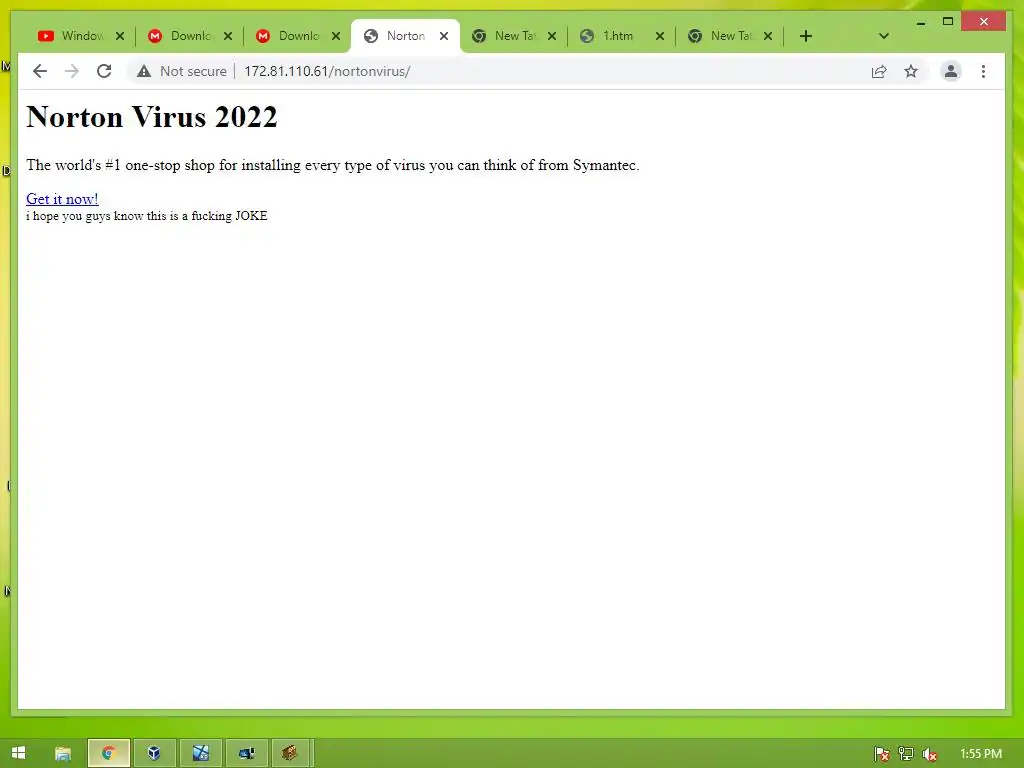Open the Chrome profile avatar
The height and width of the screenshot is (768, 1024).
click(951, 71)
